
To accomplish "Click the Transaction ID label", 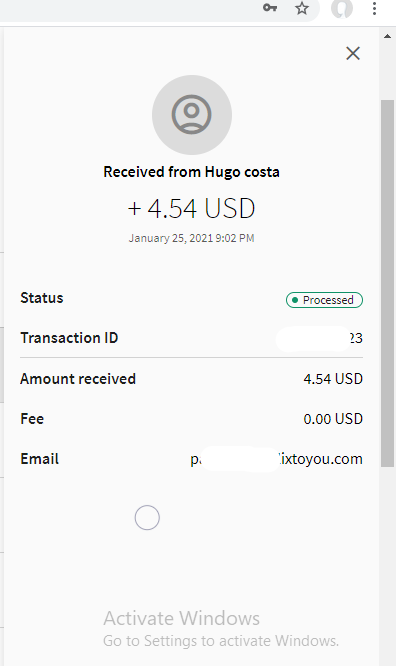I will coord(69,338).
